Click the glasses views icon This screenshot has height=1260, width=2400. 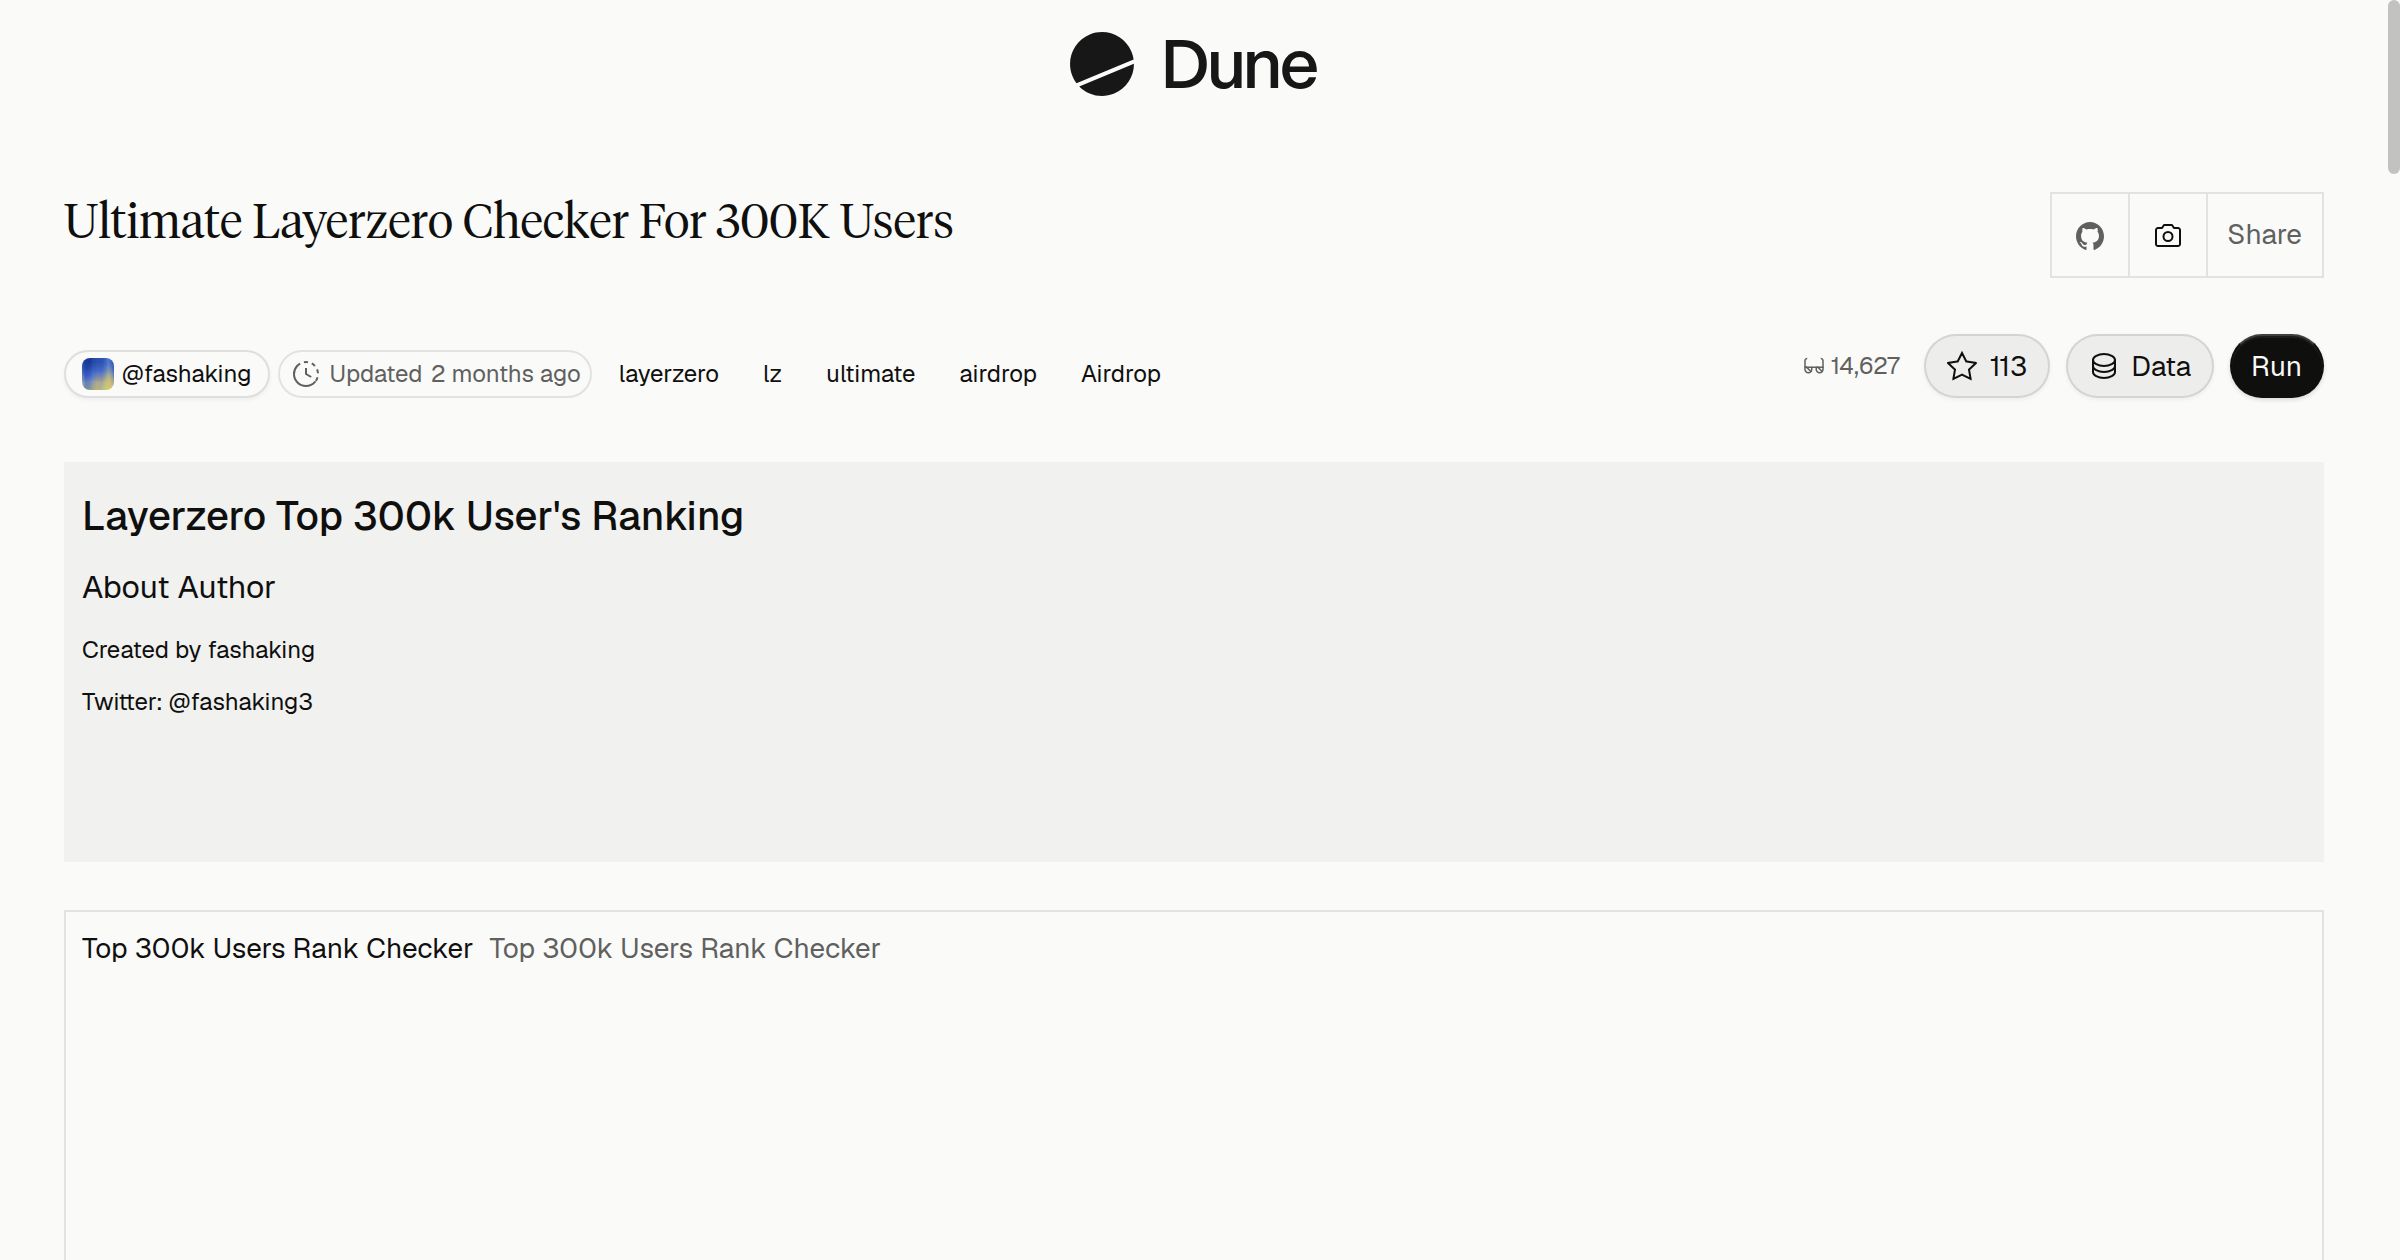click(1814, 367)
